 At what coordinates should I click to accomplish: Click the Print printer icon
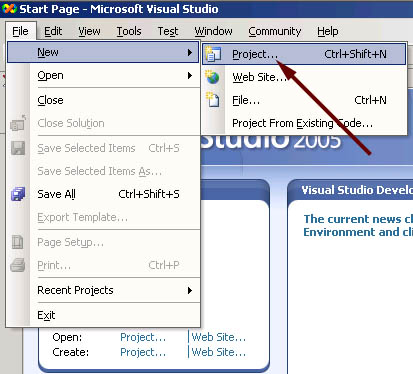click(x=18, y=265)
